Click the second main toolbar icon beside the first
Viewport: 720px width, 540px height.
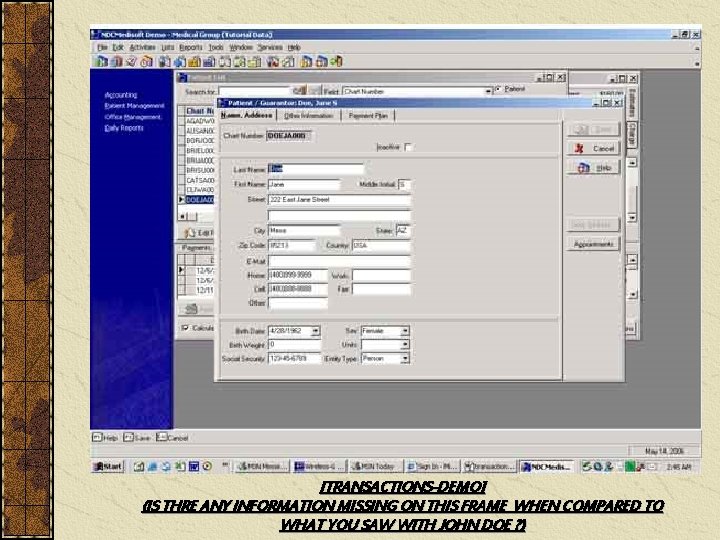(116, 62)
